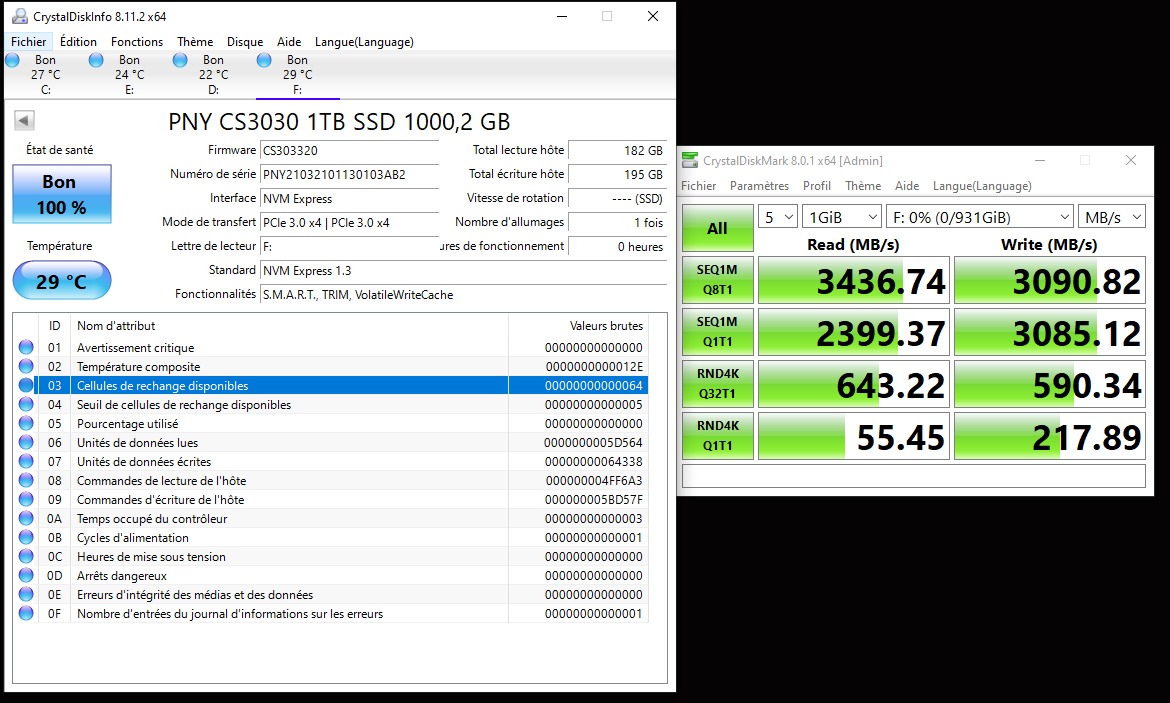The height and width of the screenshot is (703, 1170).
Task: Click the previous disk arrow button
Action: [x=24, y=120]
